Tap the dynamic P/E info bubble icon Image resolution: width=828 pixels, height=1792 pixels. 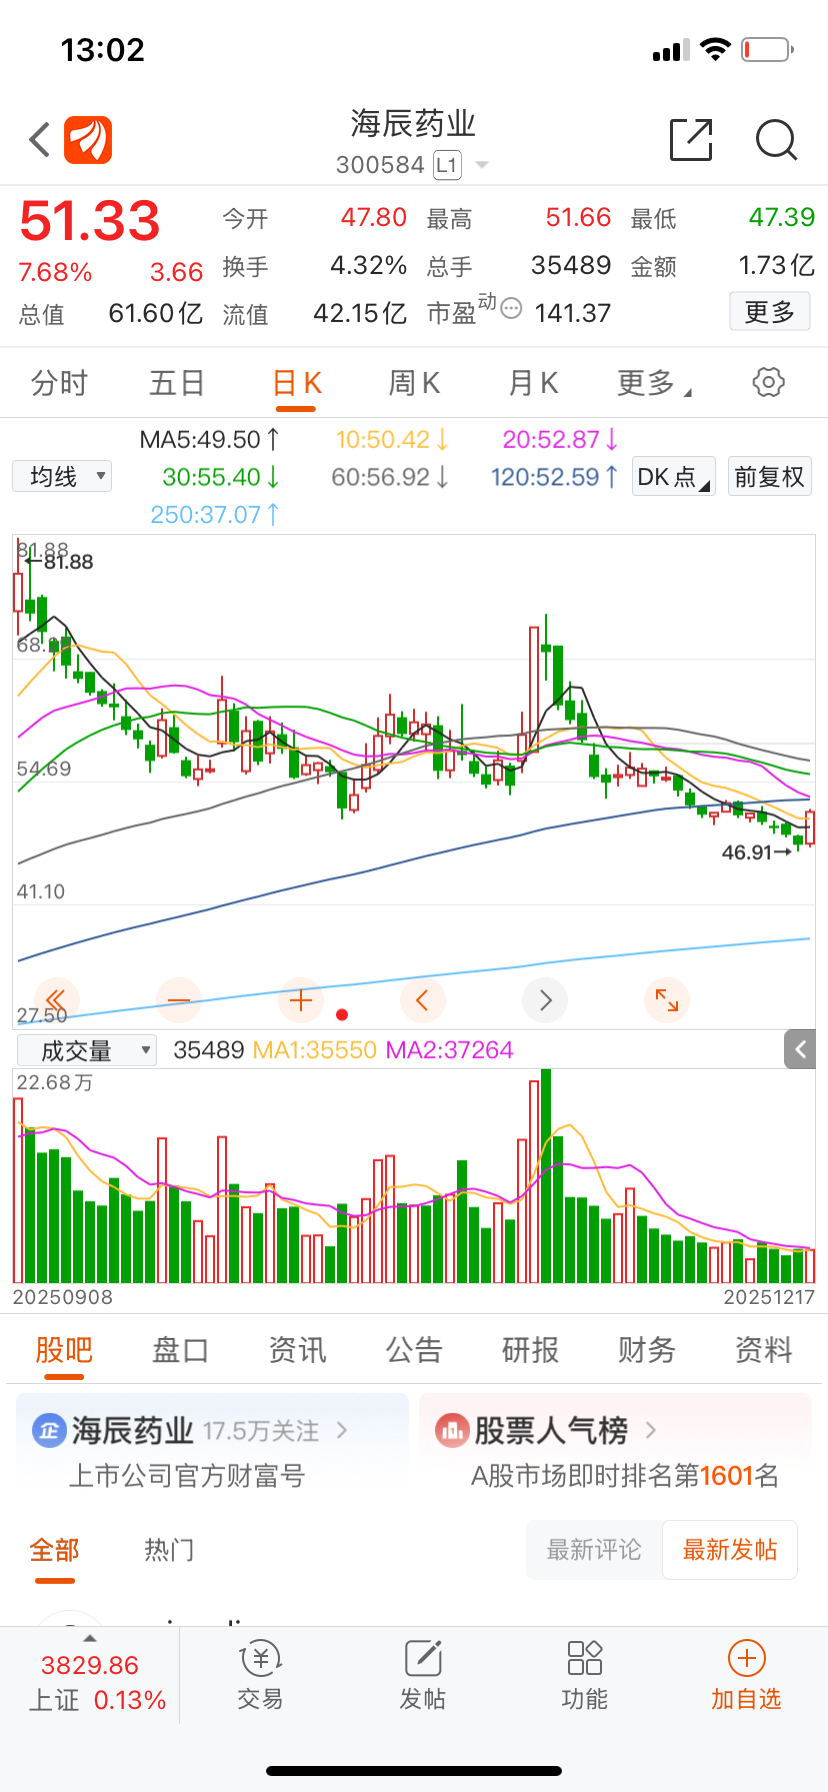click(511, 308)
